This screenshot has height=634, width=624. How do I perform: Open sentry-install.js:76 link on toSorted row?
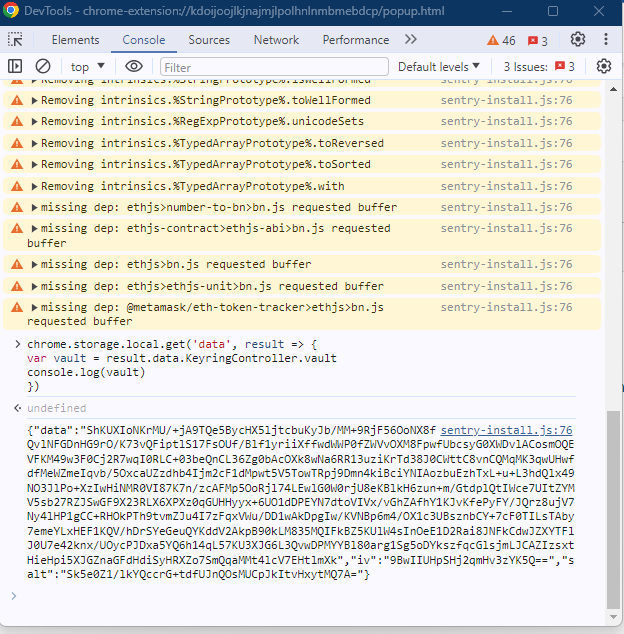tap(506, 164)
